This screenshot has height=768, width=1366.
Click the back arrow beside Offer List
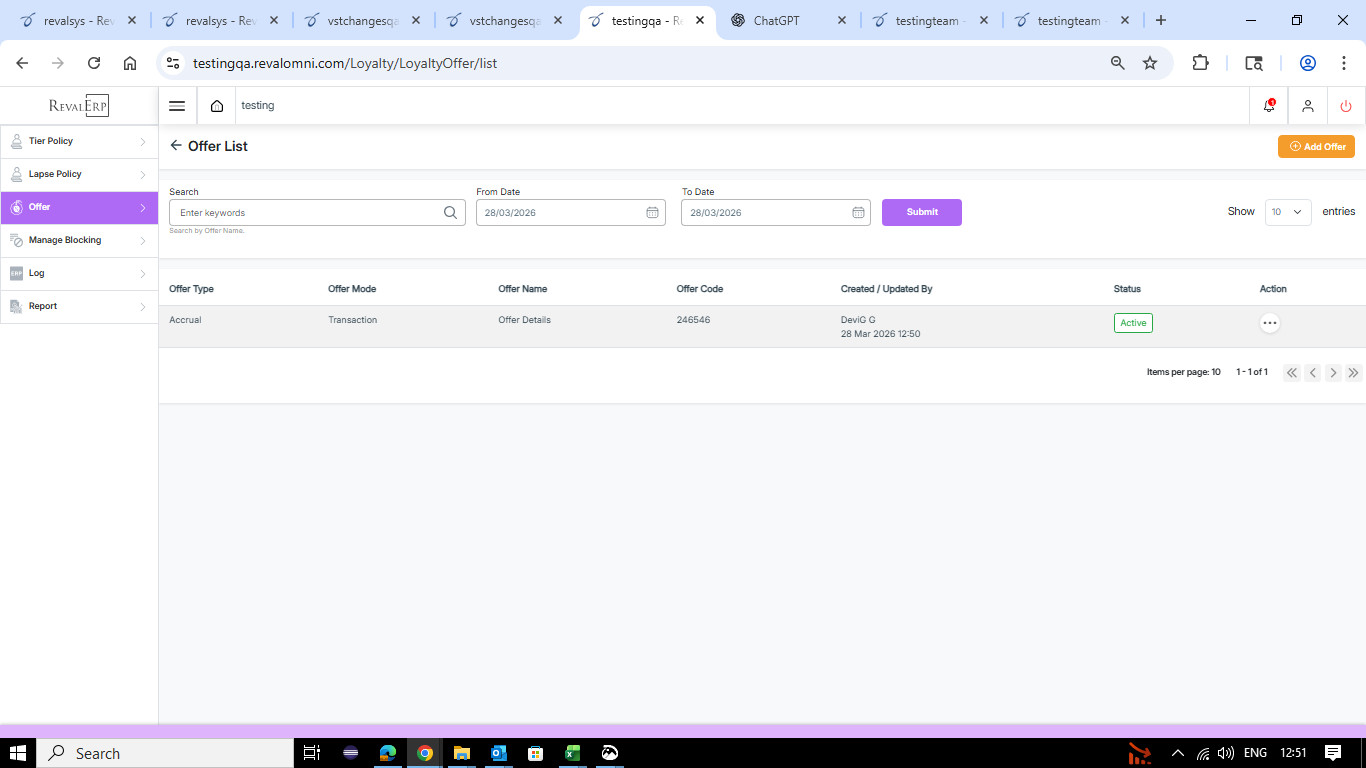click(x=176, y=146)
